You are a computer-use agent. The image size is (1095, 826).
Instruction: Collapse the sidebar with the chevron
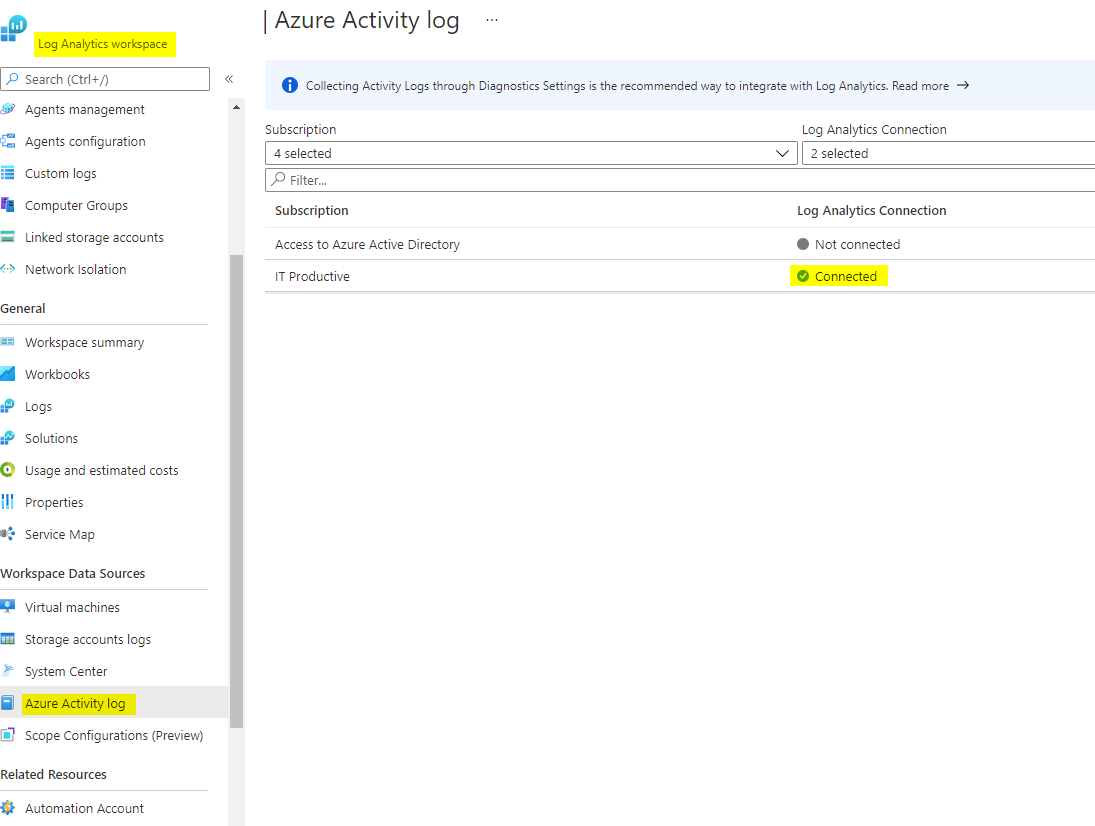(228, 78)
